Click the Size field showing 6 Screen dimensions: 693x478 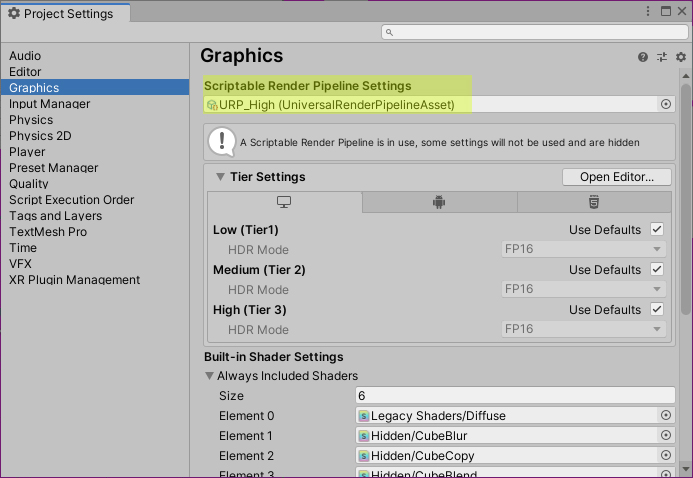(x=515, y=396)
